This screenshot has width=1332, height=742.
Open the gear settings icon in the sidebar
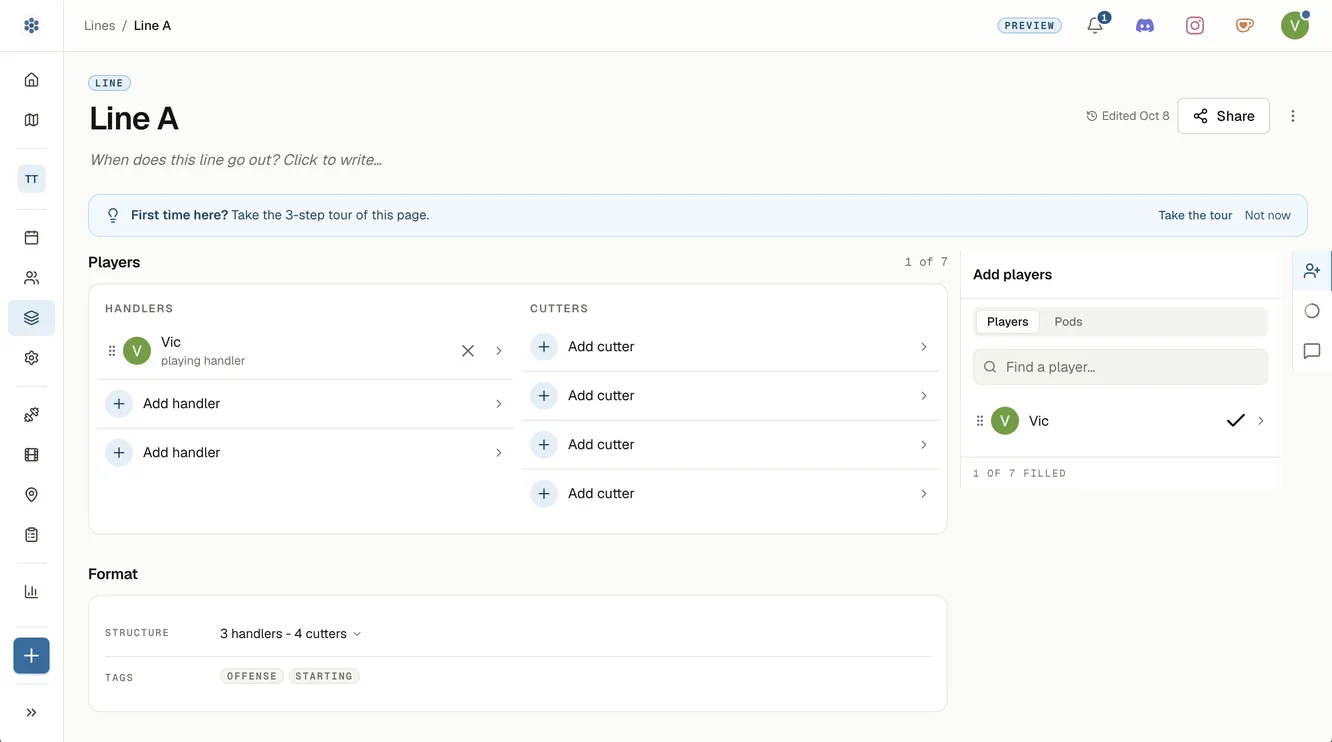[x=31, y=358]
